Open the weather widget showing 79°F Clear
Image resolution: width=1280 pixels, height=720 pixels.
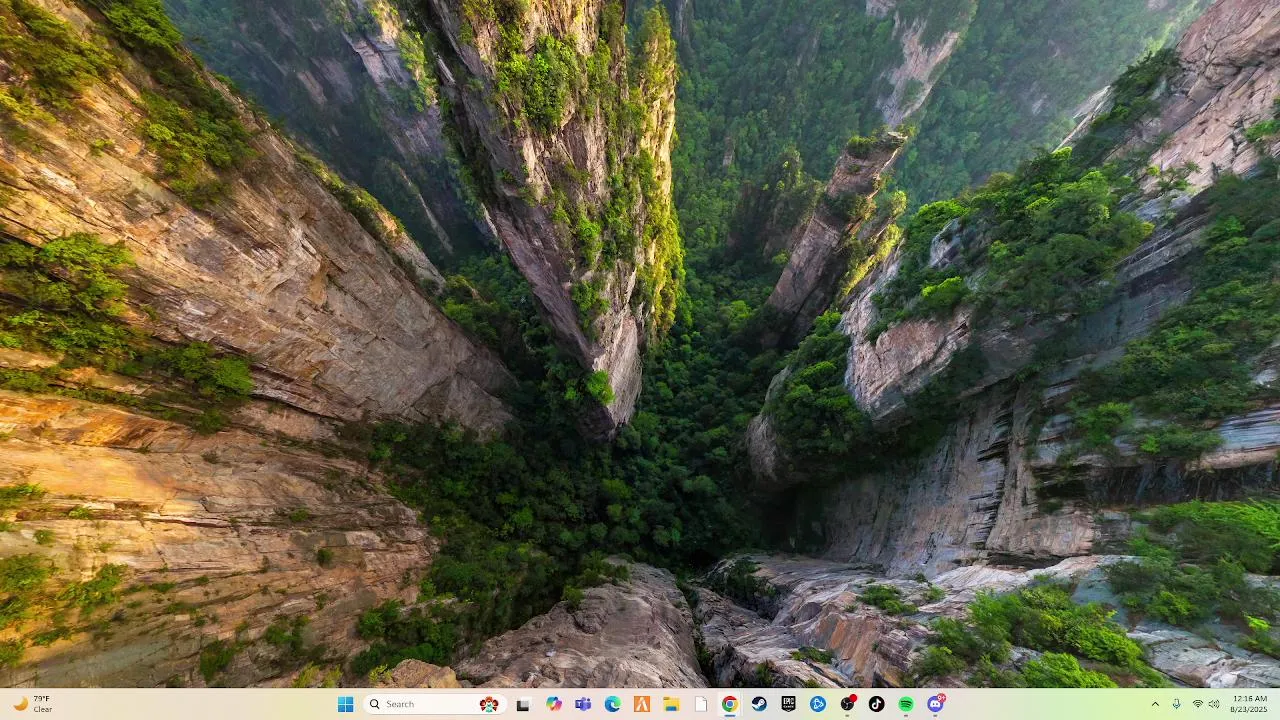(x=32, y=704)
